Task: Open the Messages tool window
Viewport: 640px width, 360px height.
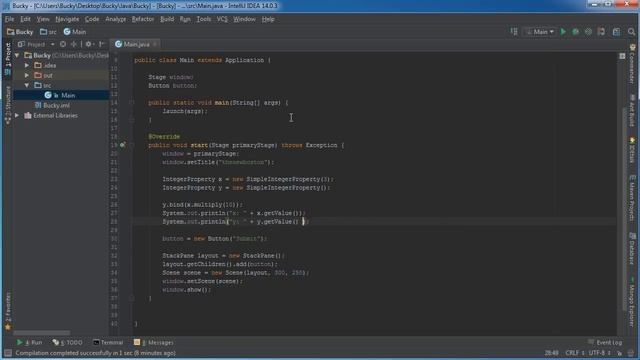Action: (153, 342)
